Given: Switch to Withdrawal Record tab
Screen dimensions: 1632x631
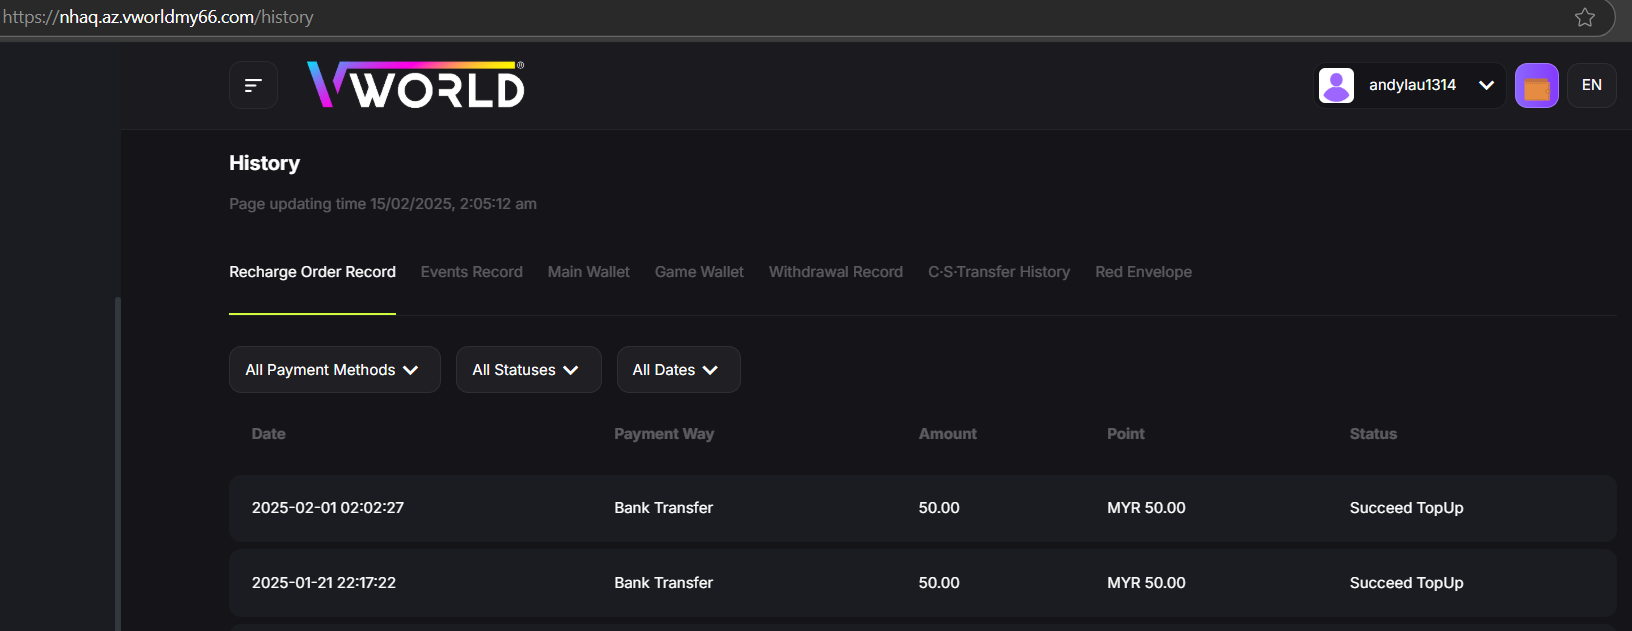Looking at the screenshot, I should 836,272.
